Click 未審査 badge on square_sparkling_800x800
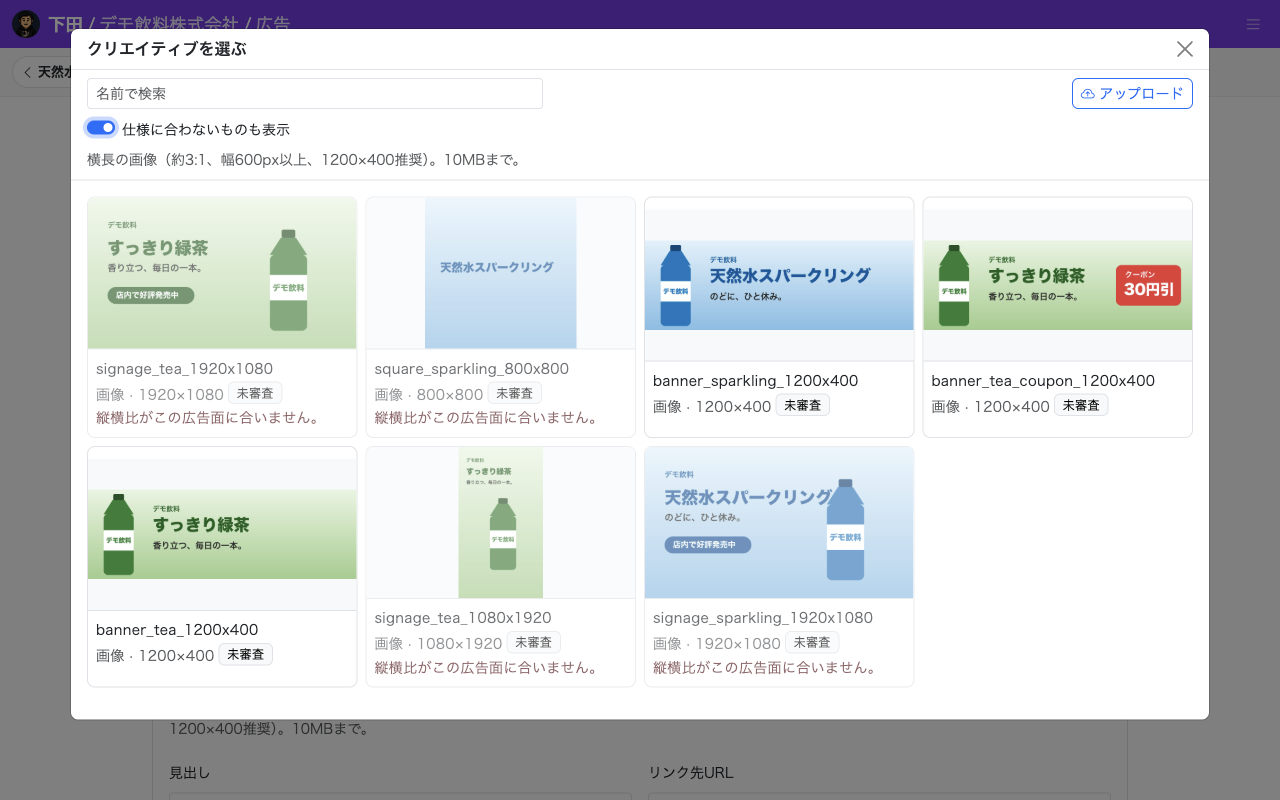This screenshot has height=800, width=1280. point(515,393)
